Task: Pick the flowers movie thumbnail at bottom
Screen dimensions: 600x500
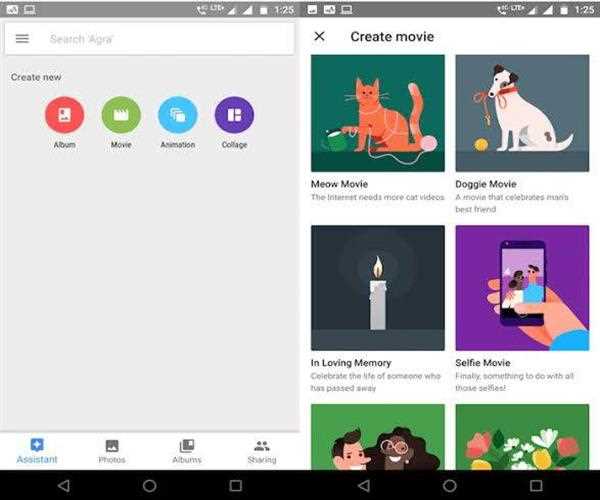Action: point(522,436)
